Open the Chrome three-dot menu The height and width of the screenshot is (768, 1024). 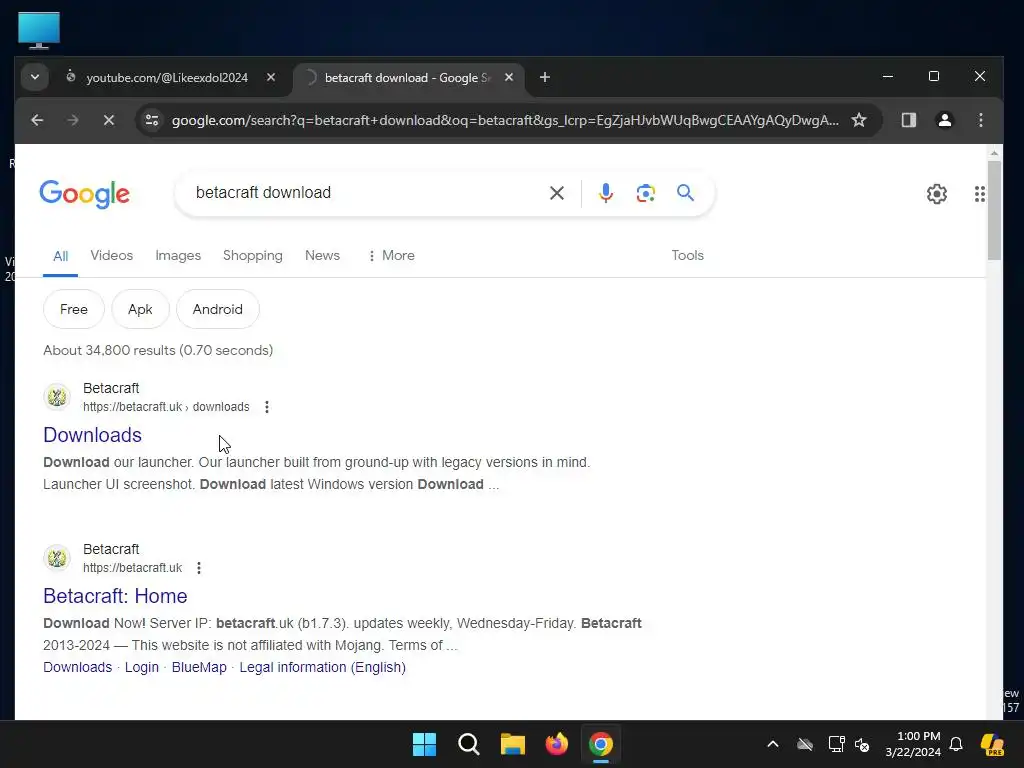980,120
